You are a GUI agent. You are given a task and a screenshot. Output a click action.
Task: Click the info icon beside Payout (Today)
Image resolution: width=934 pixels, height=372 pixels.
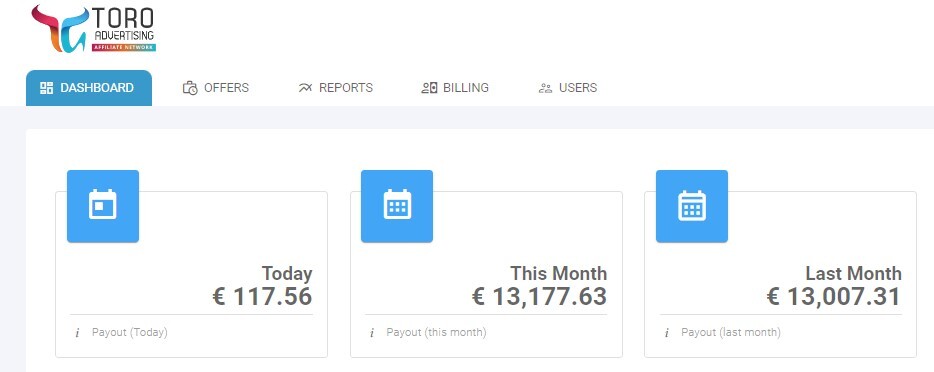[x=77, y=333]
